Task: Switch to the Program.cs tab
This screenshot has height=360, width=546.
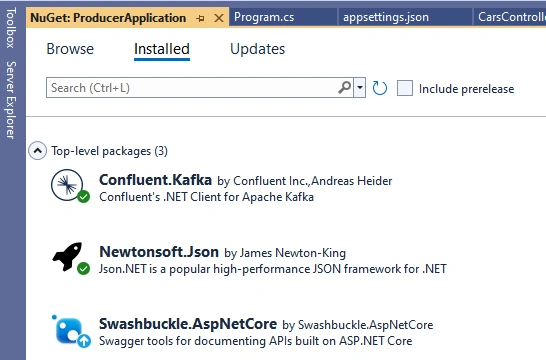Action: point(264,17)
